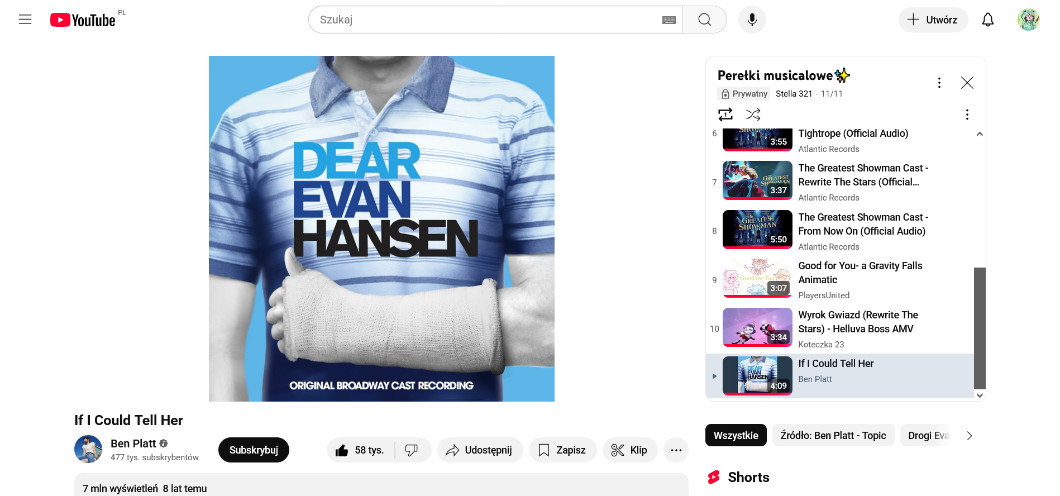Open more actions menu beside Klip
Screen dimensions: 1060x496
point(676,450)
